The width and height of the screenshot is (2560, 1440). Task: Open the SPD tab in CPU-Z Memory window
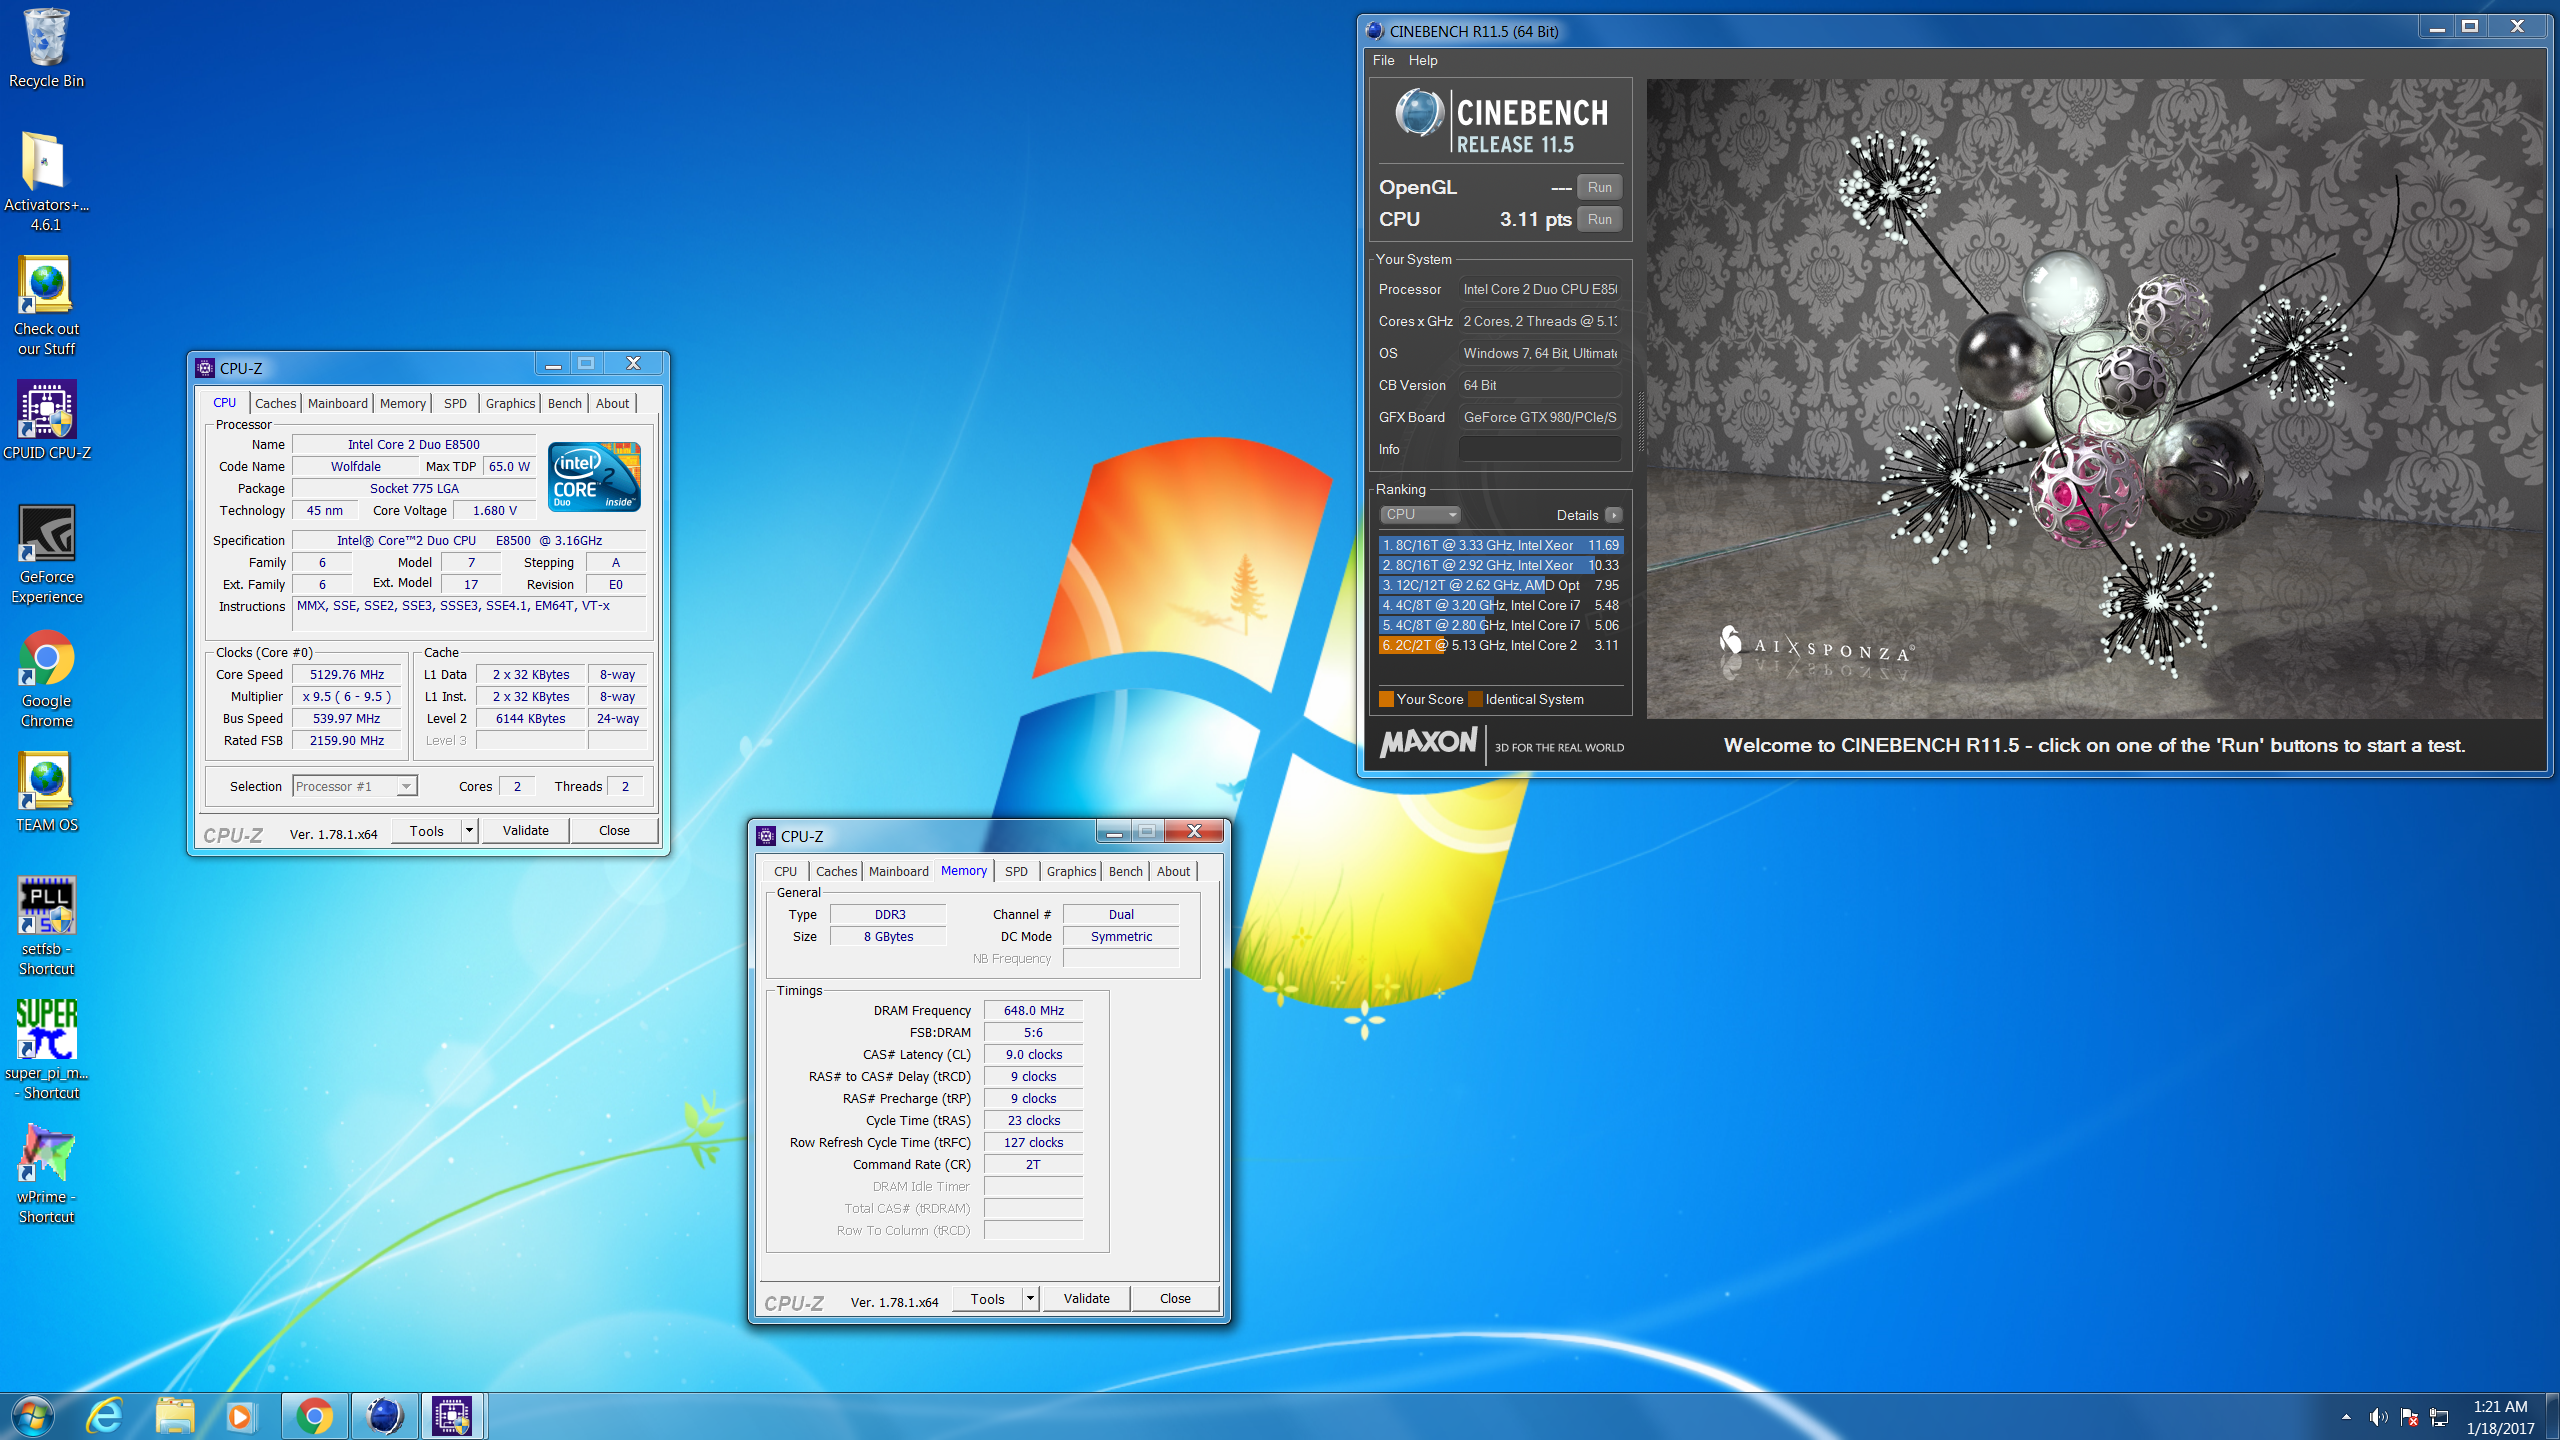pos(1016,871)
